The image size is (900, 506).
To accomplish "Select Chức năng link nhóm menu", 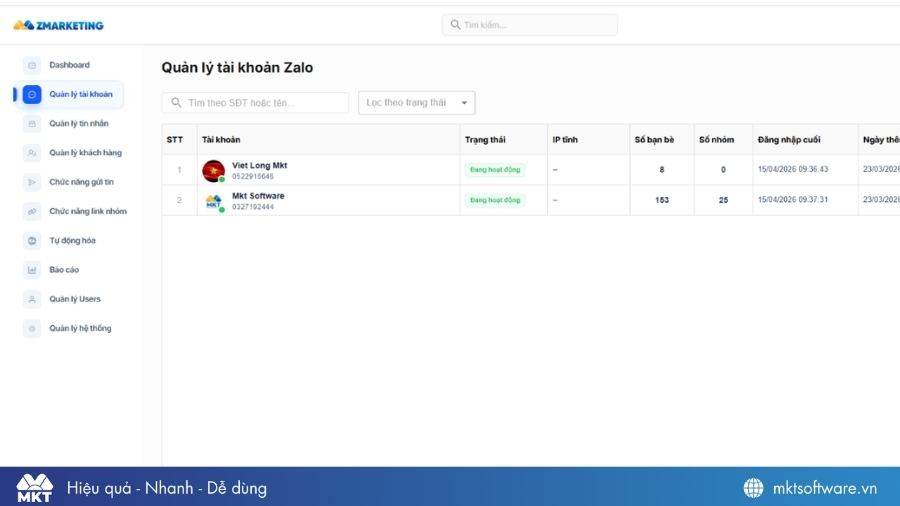I will click(x=88, y=211).
